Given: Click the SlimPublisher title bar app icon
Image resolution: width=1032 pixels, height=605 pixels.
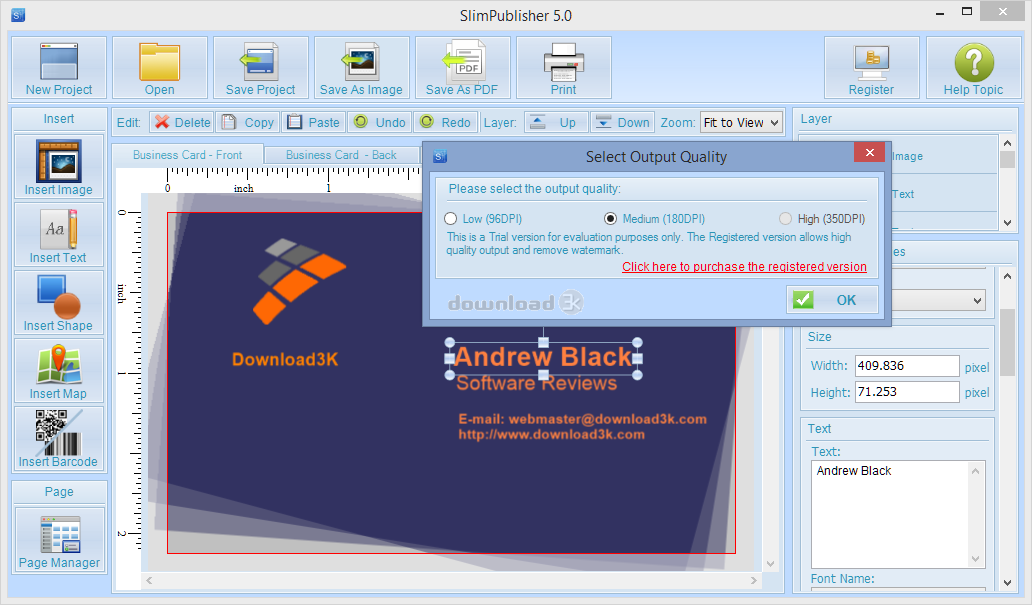Looking at the screenshot, I should 18,14.
